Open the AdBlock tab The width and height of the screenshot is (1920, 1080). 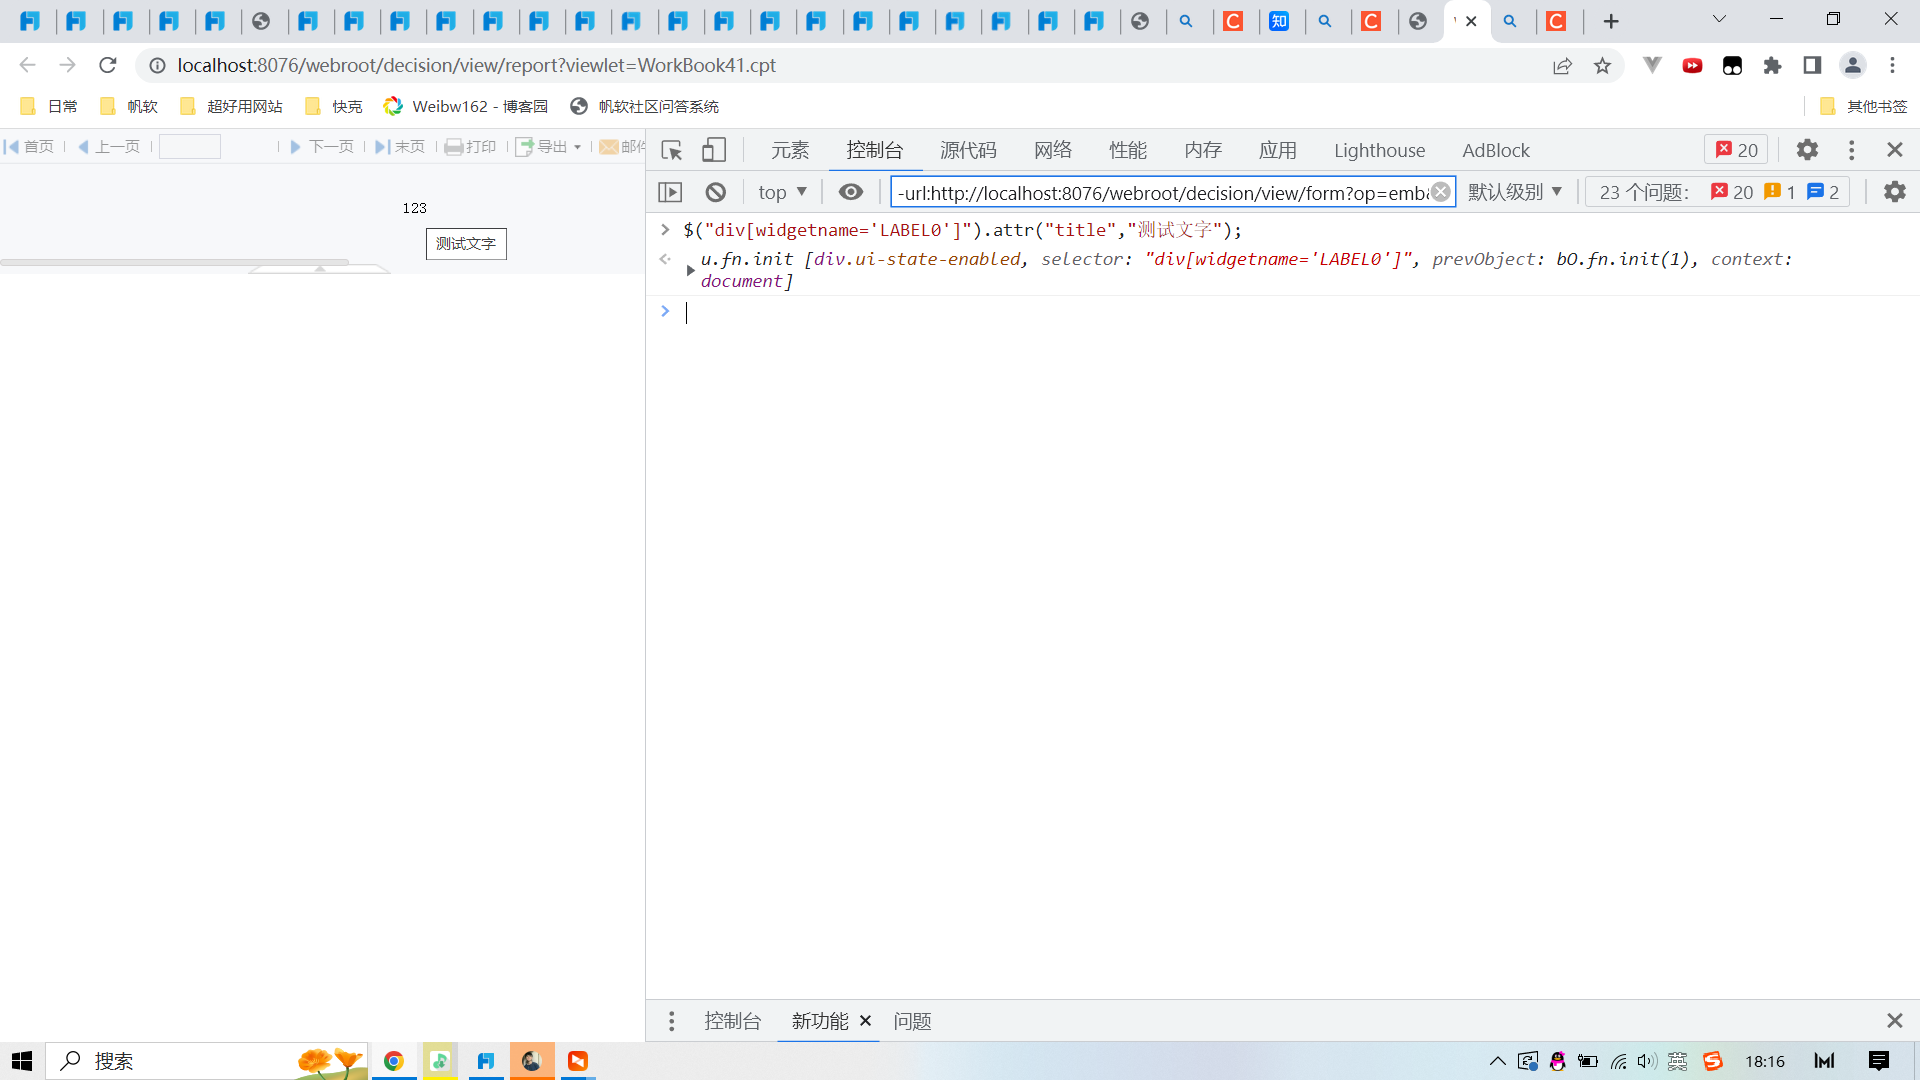[1496, 150]
